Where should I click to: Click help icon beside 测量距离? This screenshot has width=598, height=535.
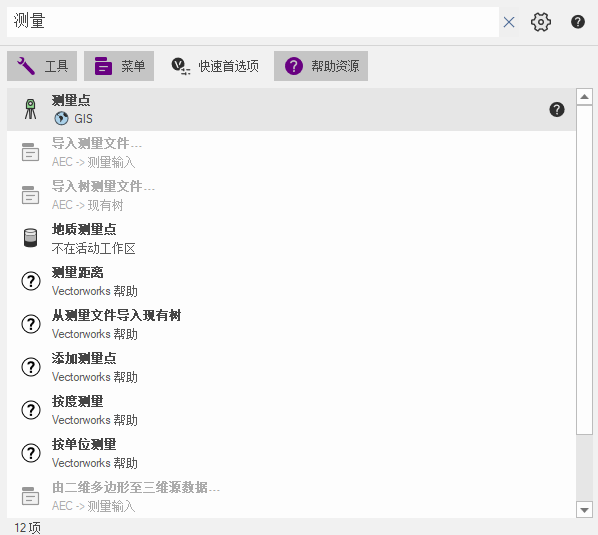(x=31, y=281)
